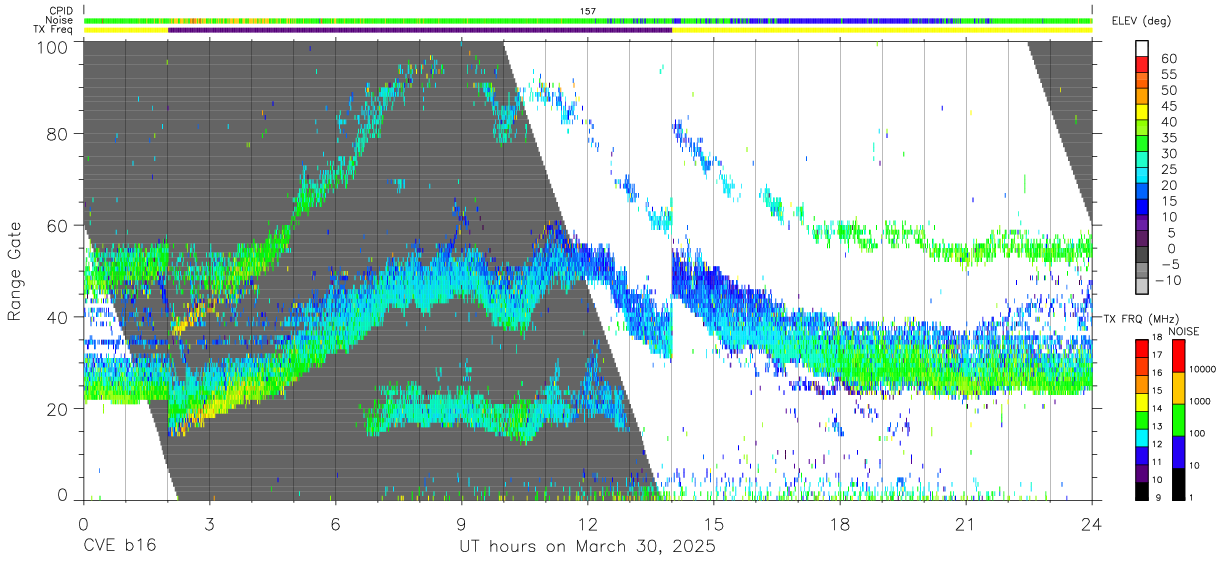Pick the purple 10–11 MHz TX frequency swatch
1228x567 pixels.
pyautogui.click(x=1142, y=473)
